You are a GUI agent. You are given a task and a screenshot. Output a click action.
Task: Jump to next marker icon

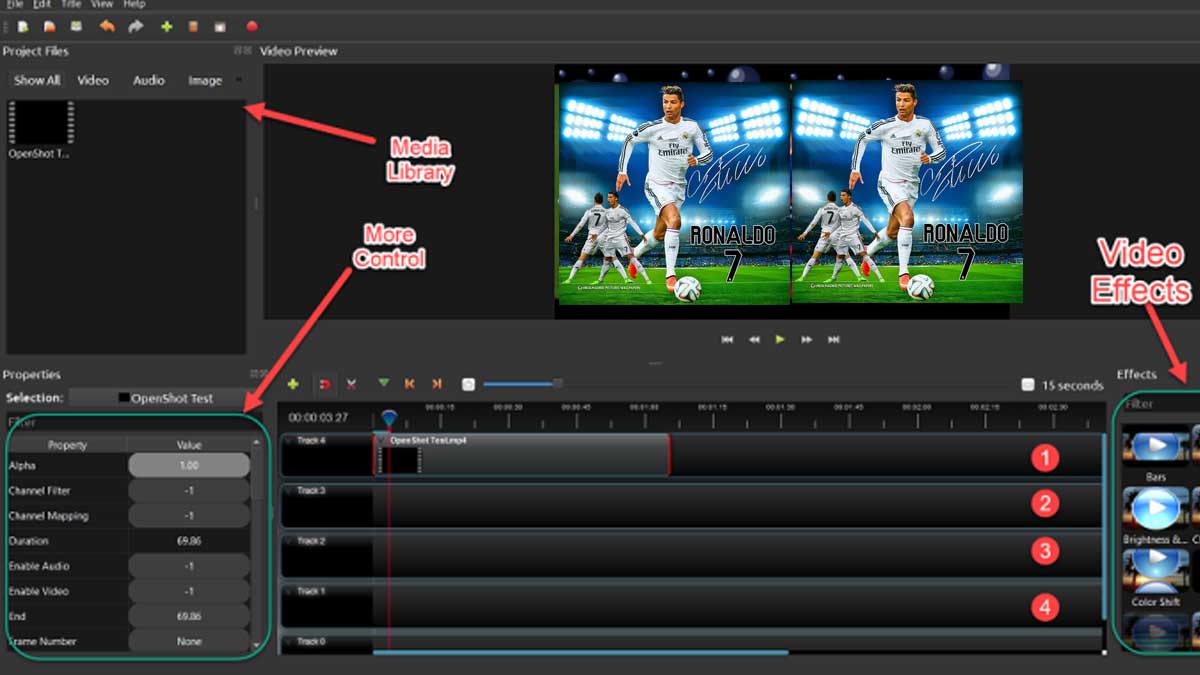point(437,384)
